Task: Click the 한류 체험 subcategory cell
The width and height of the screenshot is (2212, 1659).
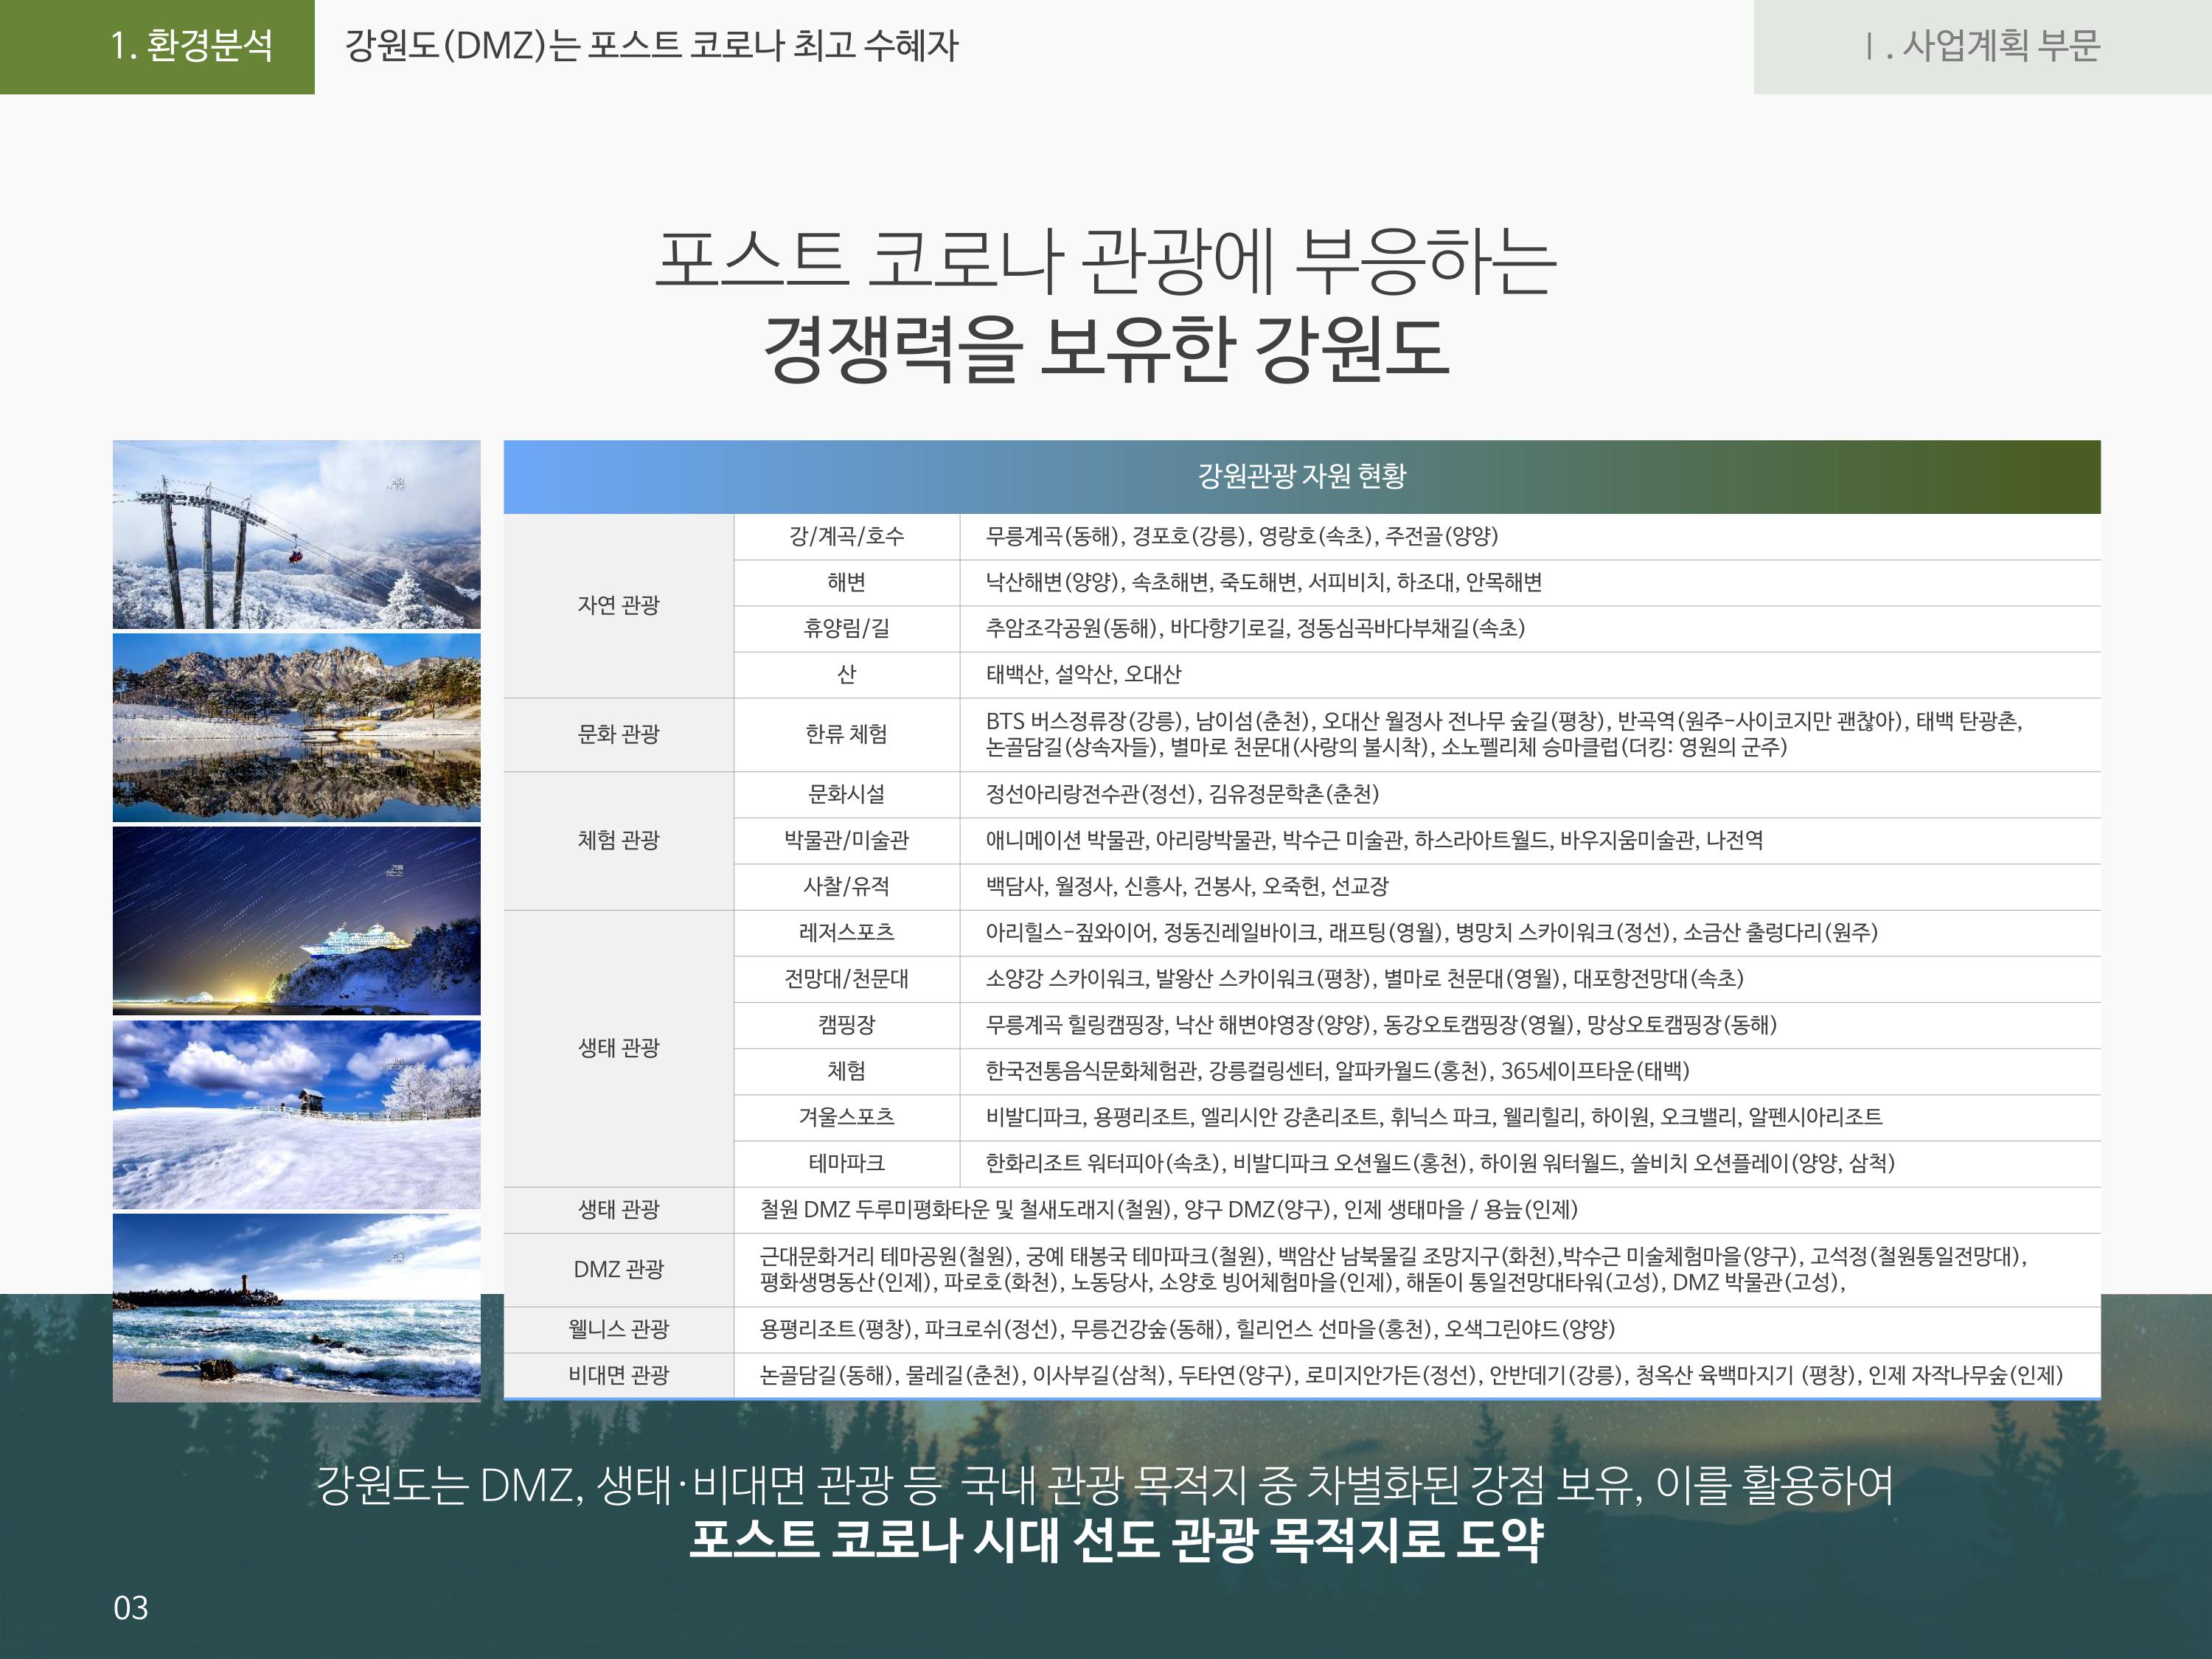Action: point(846,734)
